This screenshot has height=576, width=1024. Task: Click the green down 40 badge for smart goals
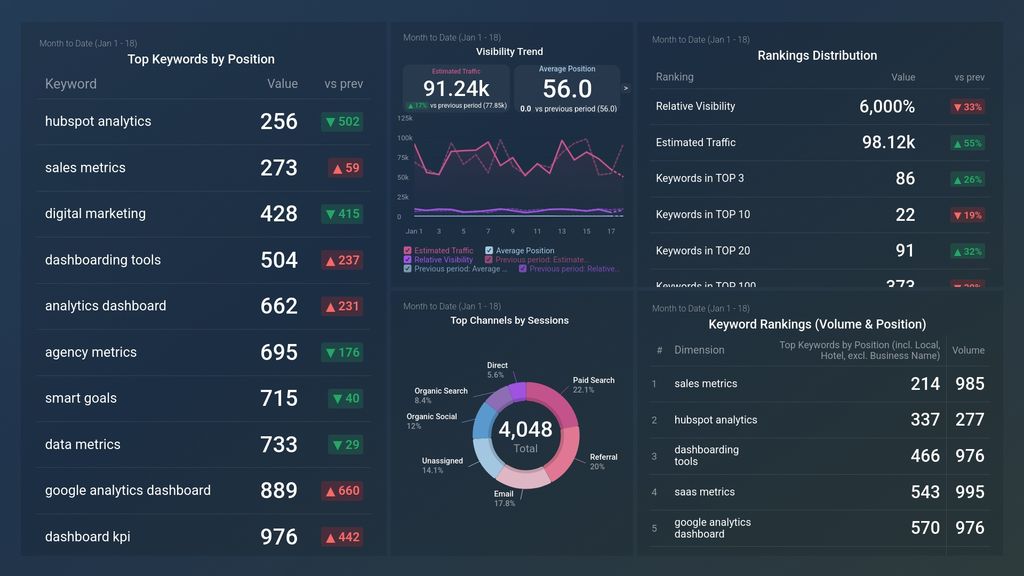(x=345, y=398)
